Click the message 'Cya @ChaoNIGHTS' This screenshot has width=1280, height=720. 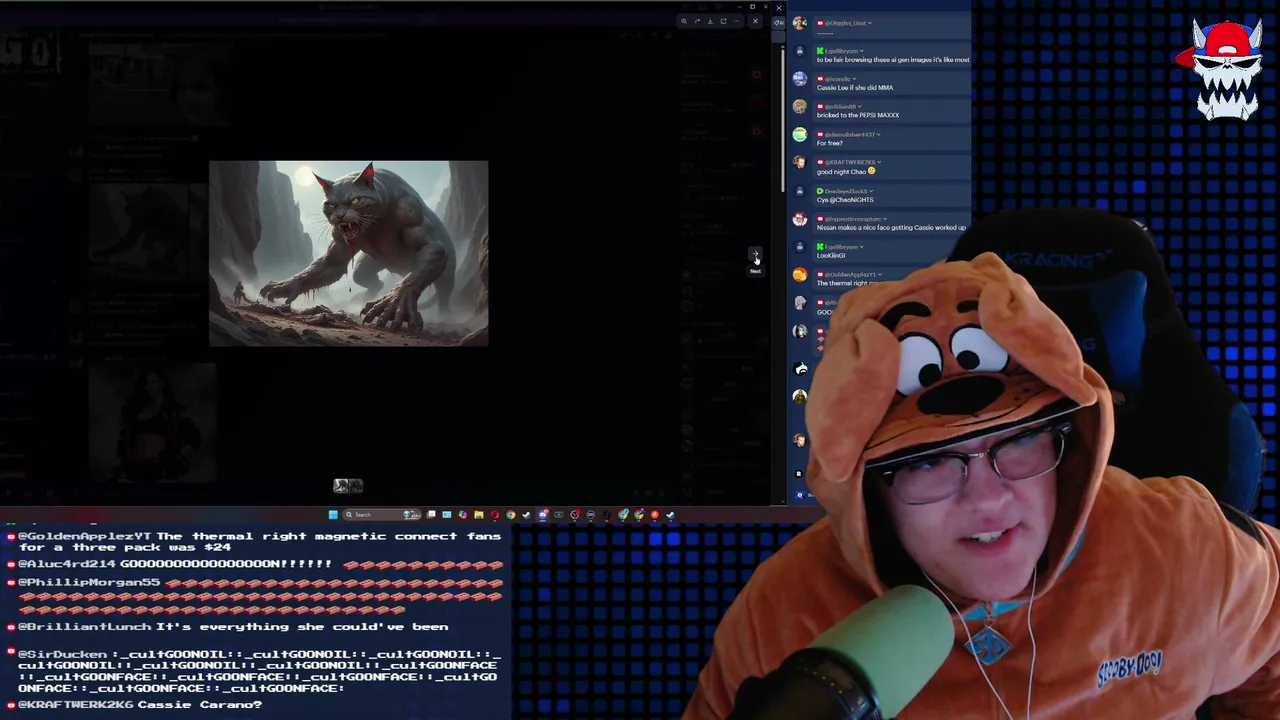845,200
